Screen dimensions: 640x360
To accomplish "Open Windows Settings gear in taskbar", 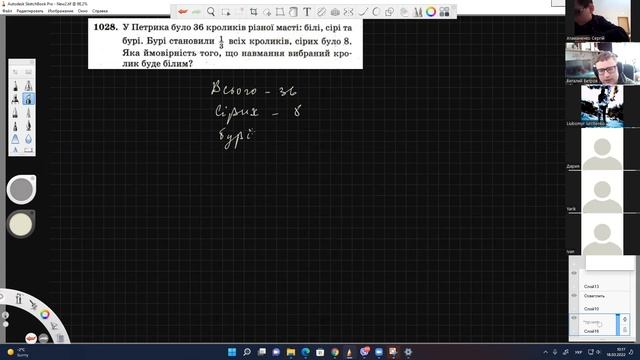I will tap(408, 352).
